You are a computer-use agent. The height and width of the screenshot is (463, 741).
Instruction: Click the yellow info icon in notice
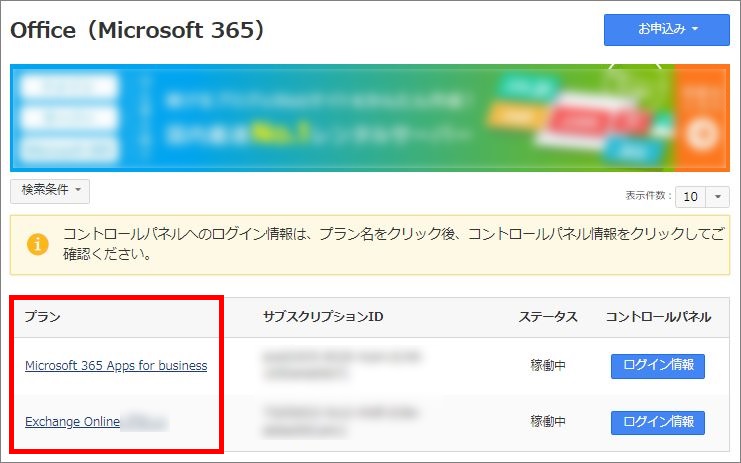pos(38,244)
